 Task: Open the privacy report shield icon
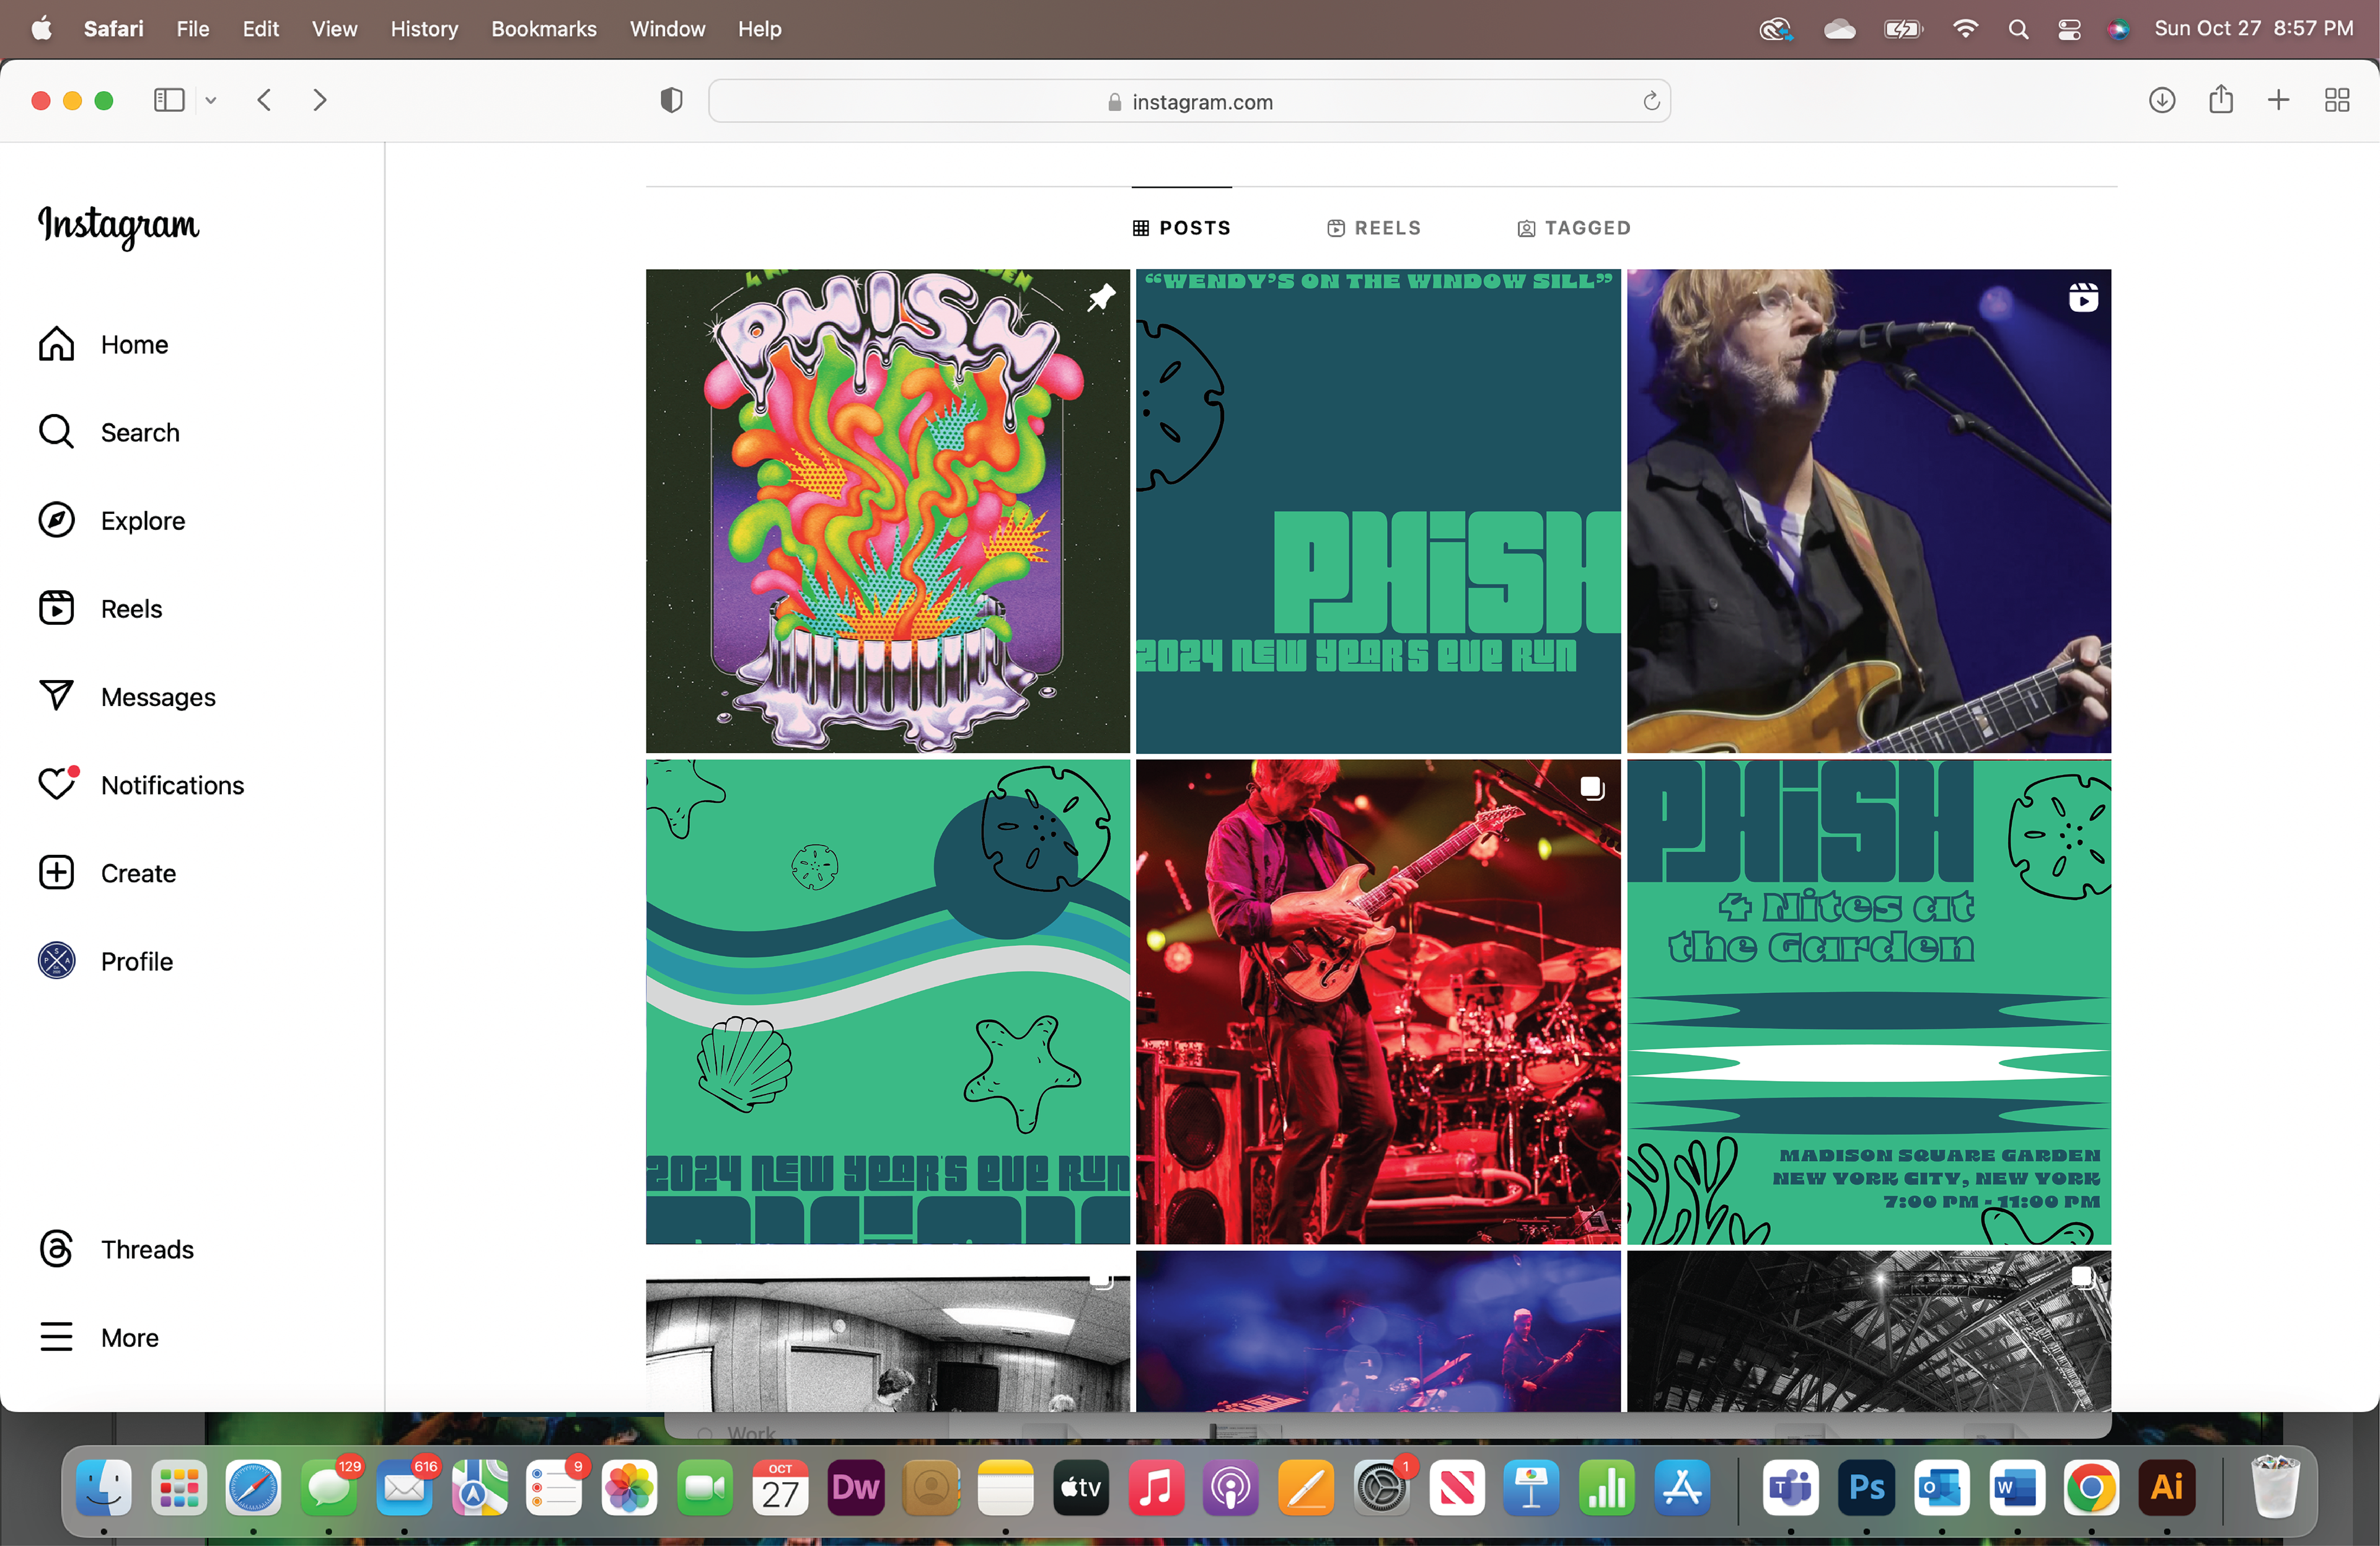(x=671, y=100)
